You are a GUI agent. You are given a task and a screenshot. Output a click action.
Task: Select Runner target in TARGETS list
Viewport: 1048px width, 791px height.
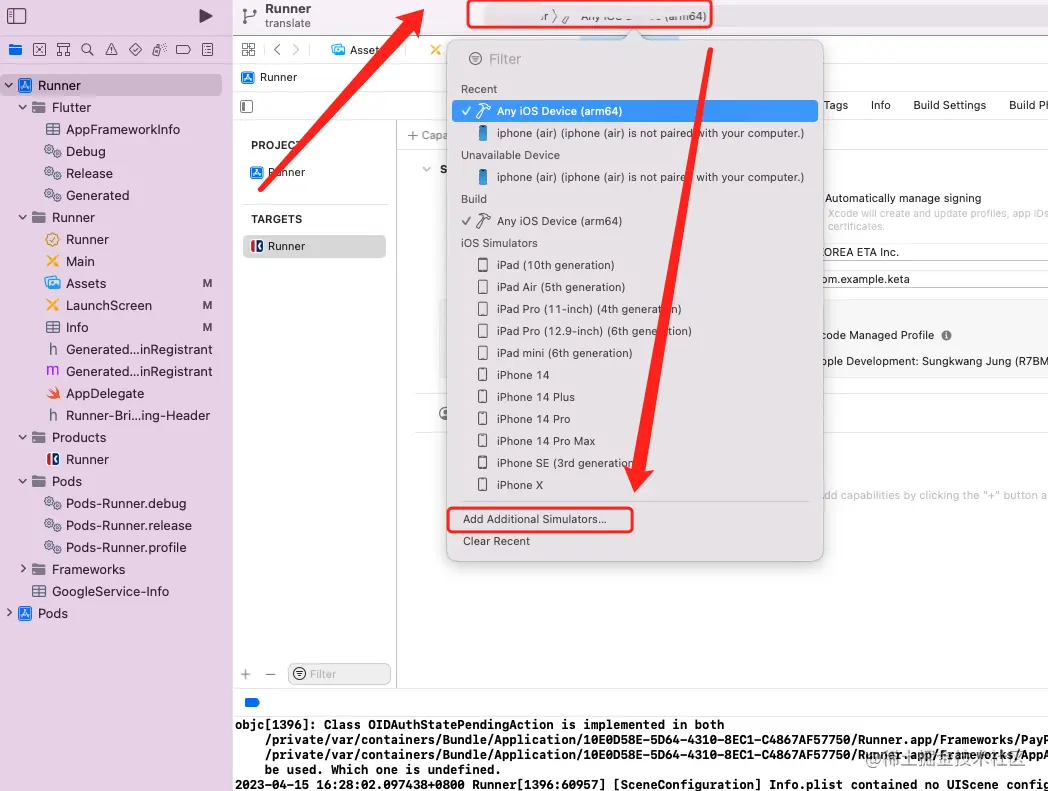[x=314, y=246]
